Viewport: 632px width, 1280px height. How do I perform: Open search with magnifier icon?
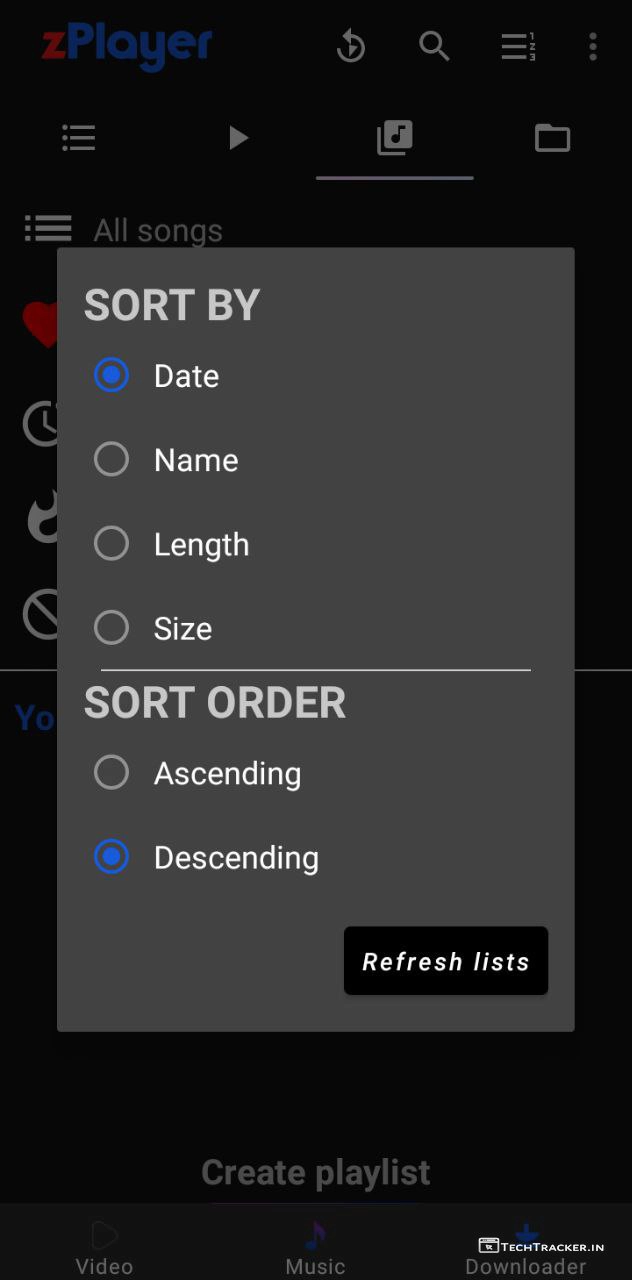pos(434,46)
